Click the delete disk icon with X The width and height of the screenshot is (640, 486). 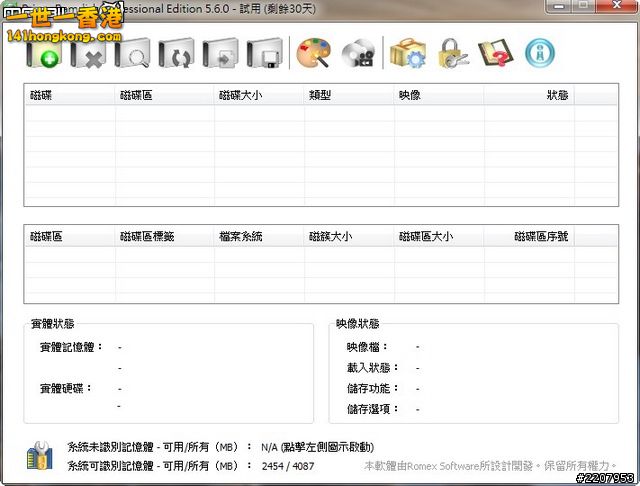pyautogui.click(x=89, y=53)
